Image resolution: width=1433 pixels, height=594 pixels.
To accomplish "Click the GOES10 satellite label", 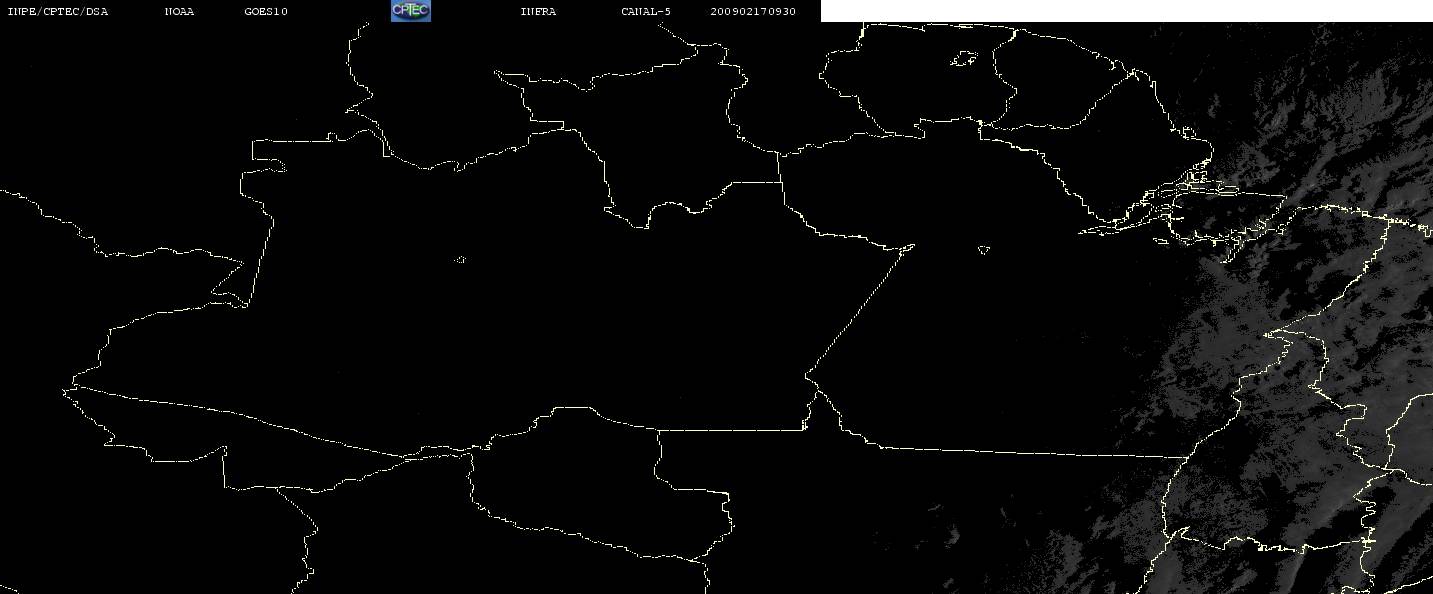I will [265, 12].
